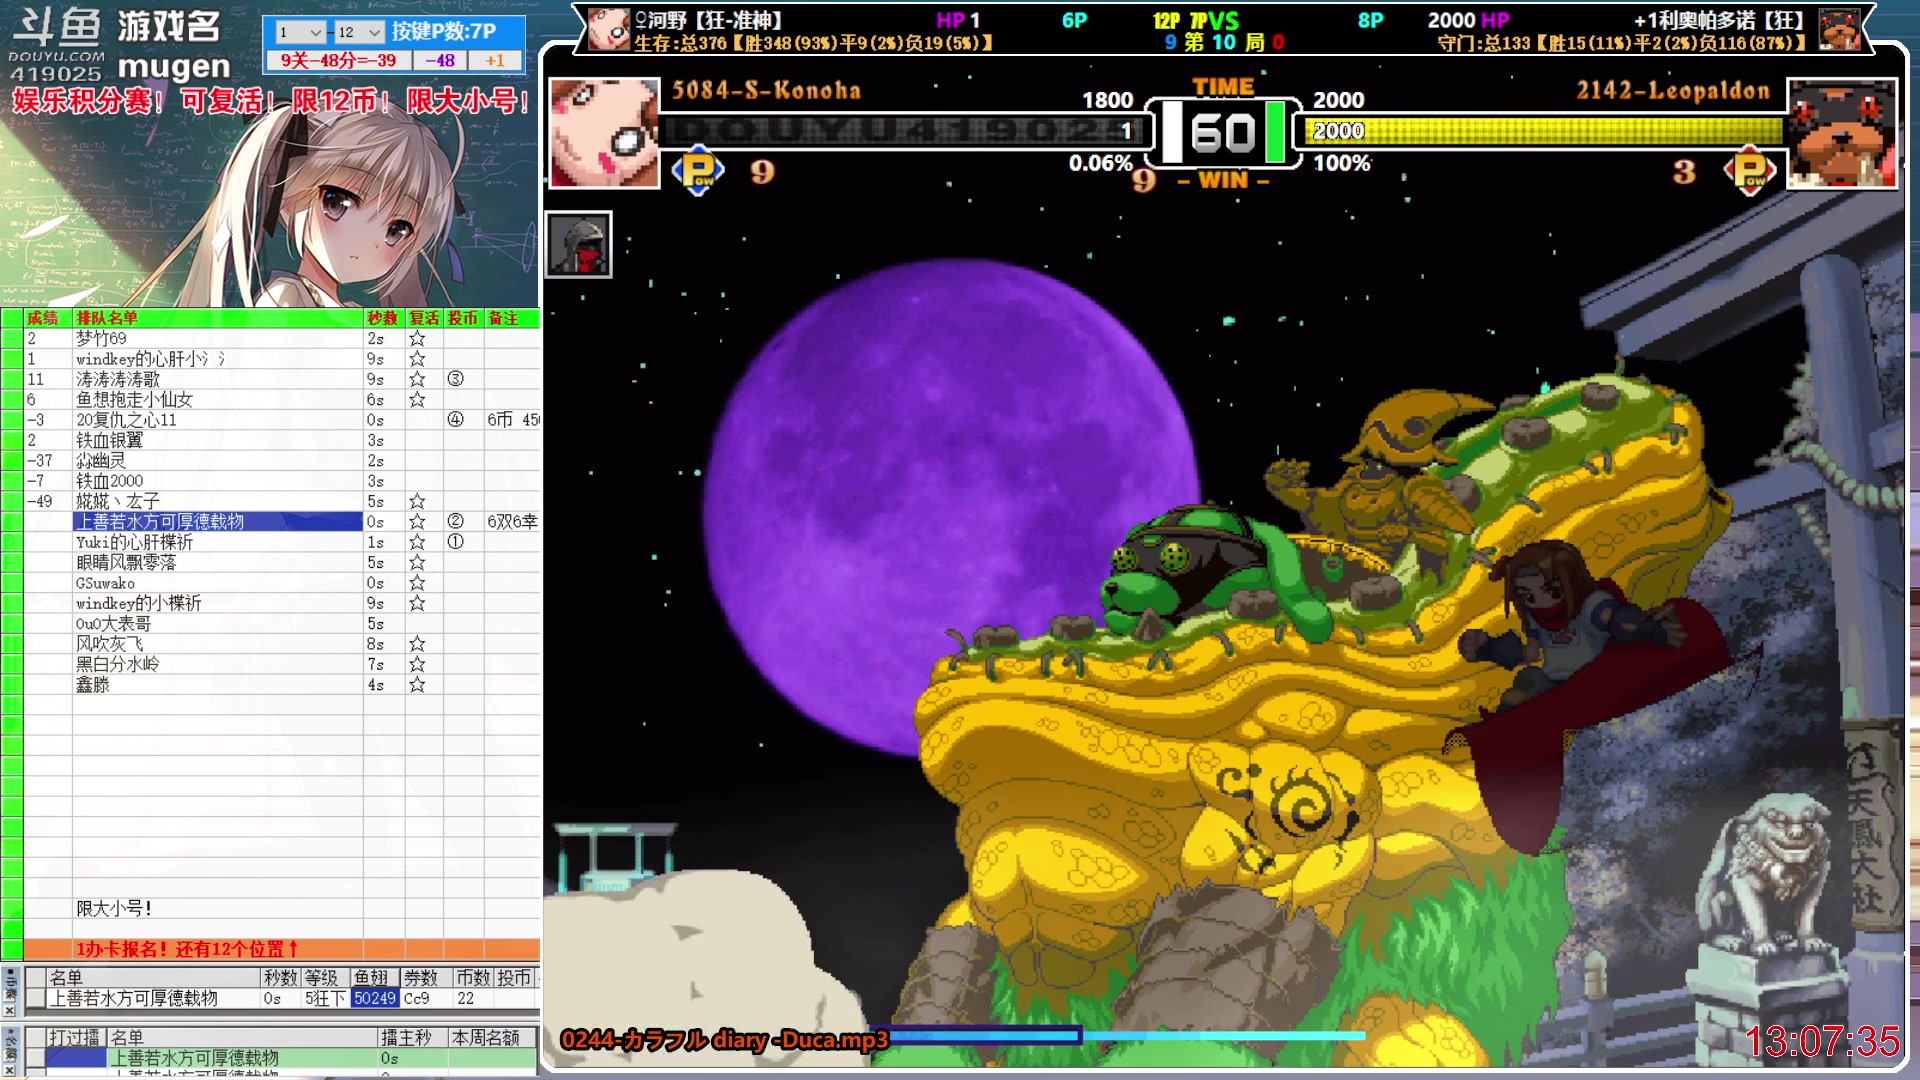This screenshot has height=1080, width=1920.
Task: Close the 名额 side panel with its X
Action: (x=9, y=1071)
